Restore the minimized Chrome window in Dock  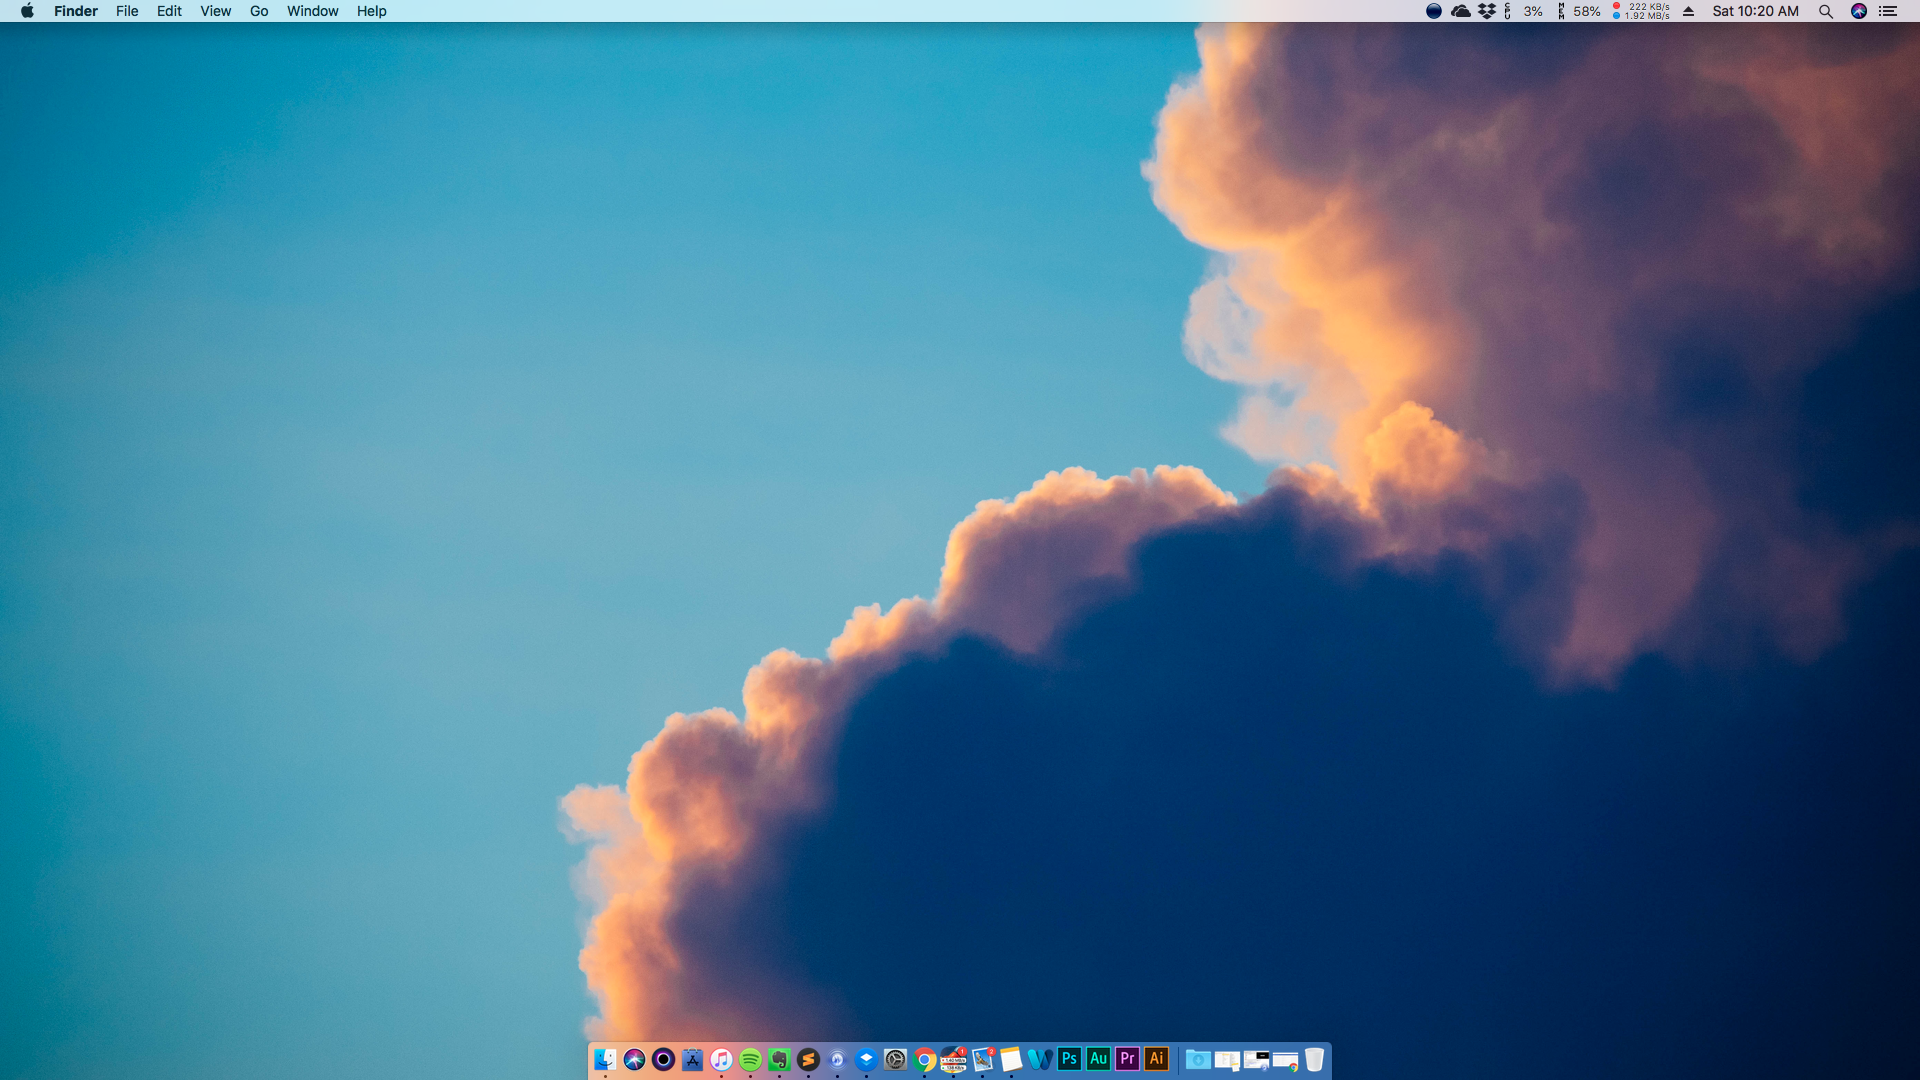click(x=1285, y=1060)
